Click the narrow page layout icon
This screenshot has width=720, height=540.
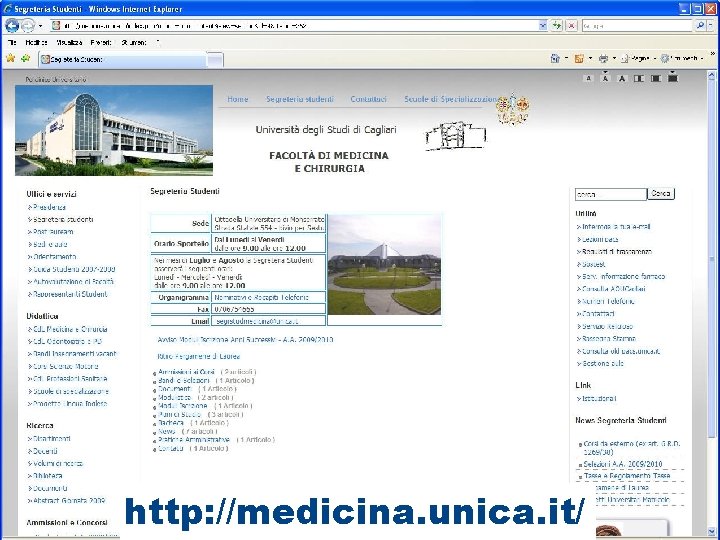pos(639,78)
